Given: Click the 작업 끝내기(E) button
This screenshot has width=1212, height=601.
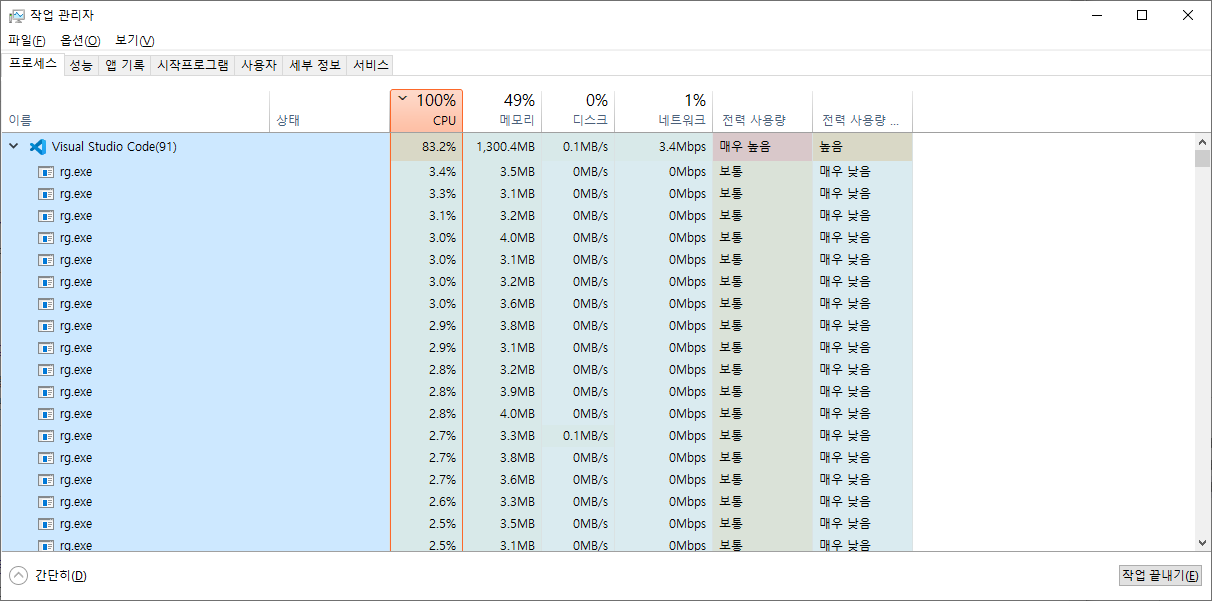Looking at the screenshot, I should [x=1160, y=575].
